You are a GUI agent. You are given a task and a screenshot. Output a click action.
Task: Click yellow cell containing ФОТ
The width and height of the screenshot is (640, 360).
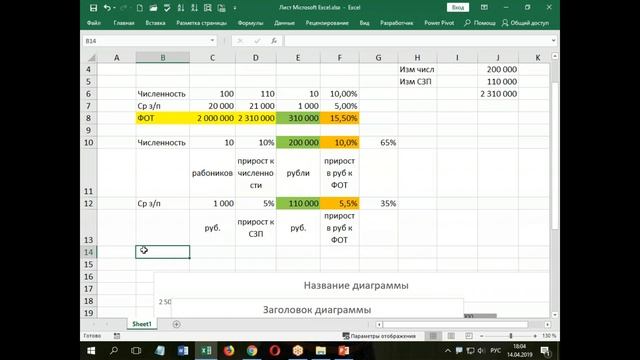(x=162, y=118)
